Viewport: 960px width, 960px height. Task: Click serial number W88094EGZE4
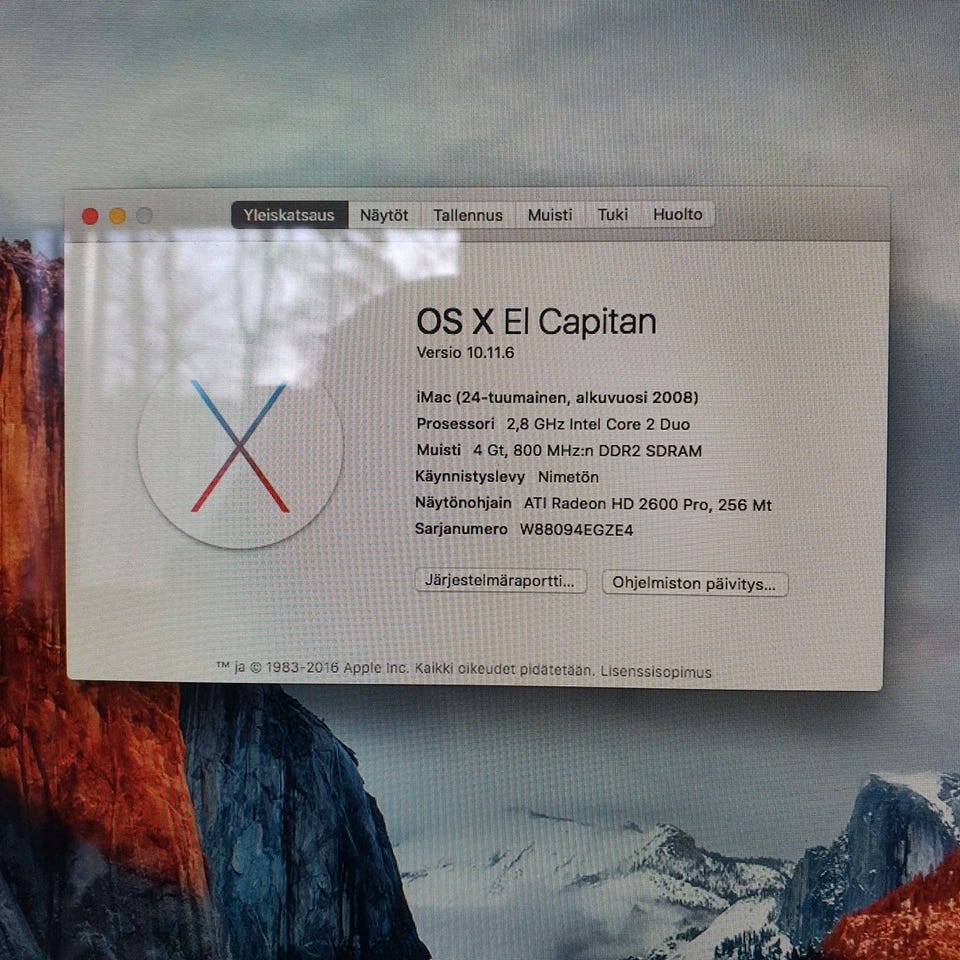577,530
